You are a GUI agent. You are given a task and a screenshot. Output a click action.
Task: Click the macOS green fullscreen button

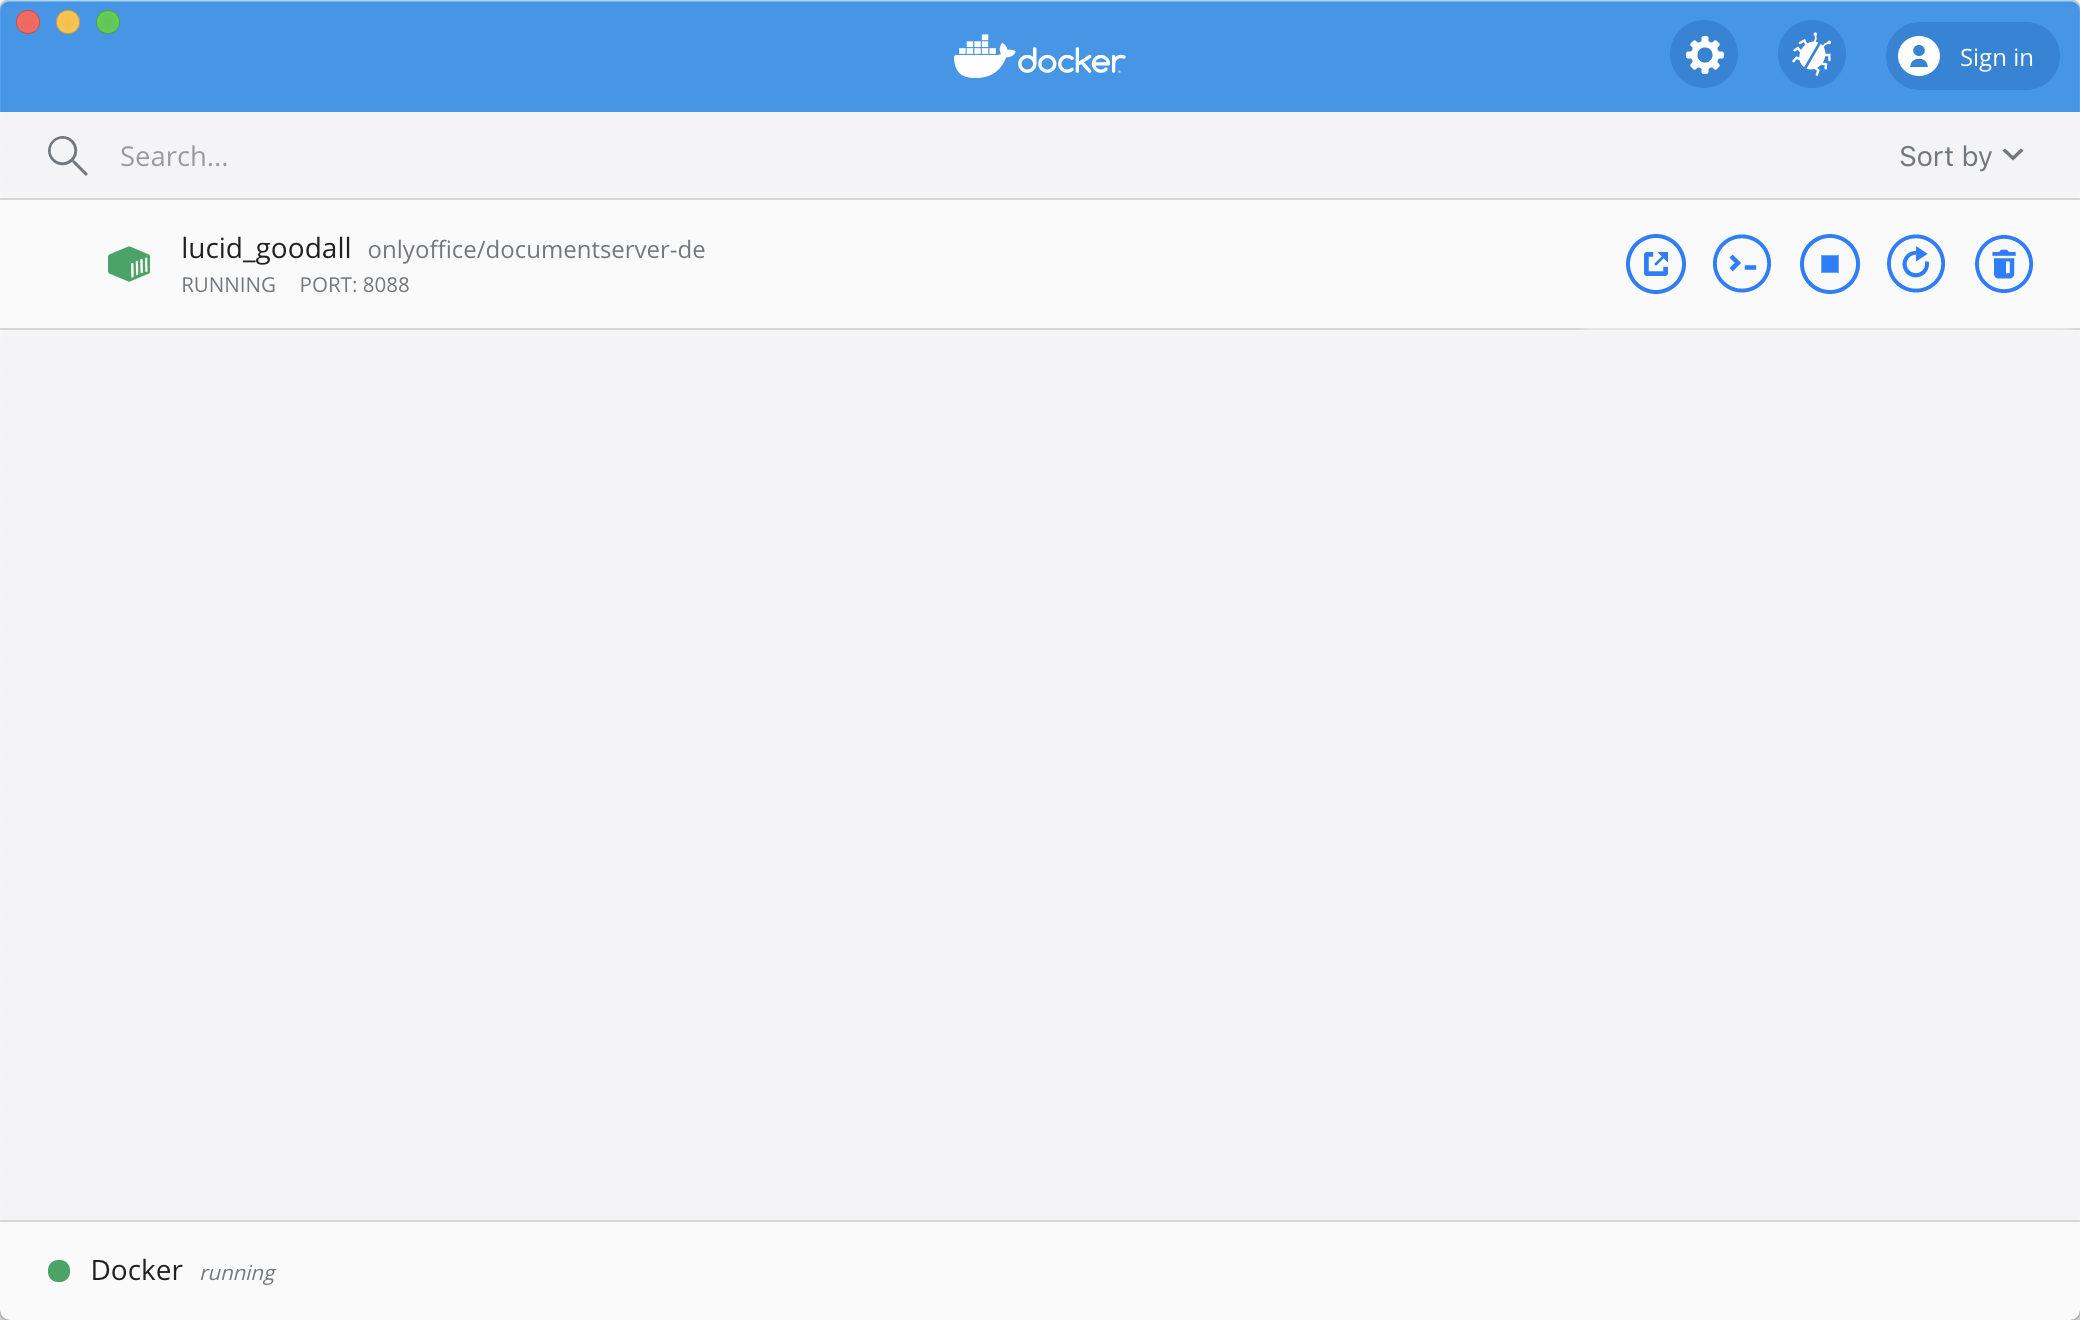click(x=108, y=22)
